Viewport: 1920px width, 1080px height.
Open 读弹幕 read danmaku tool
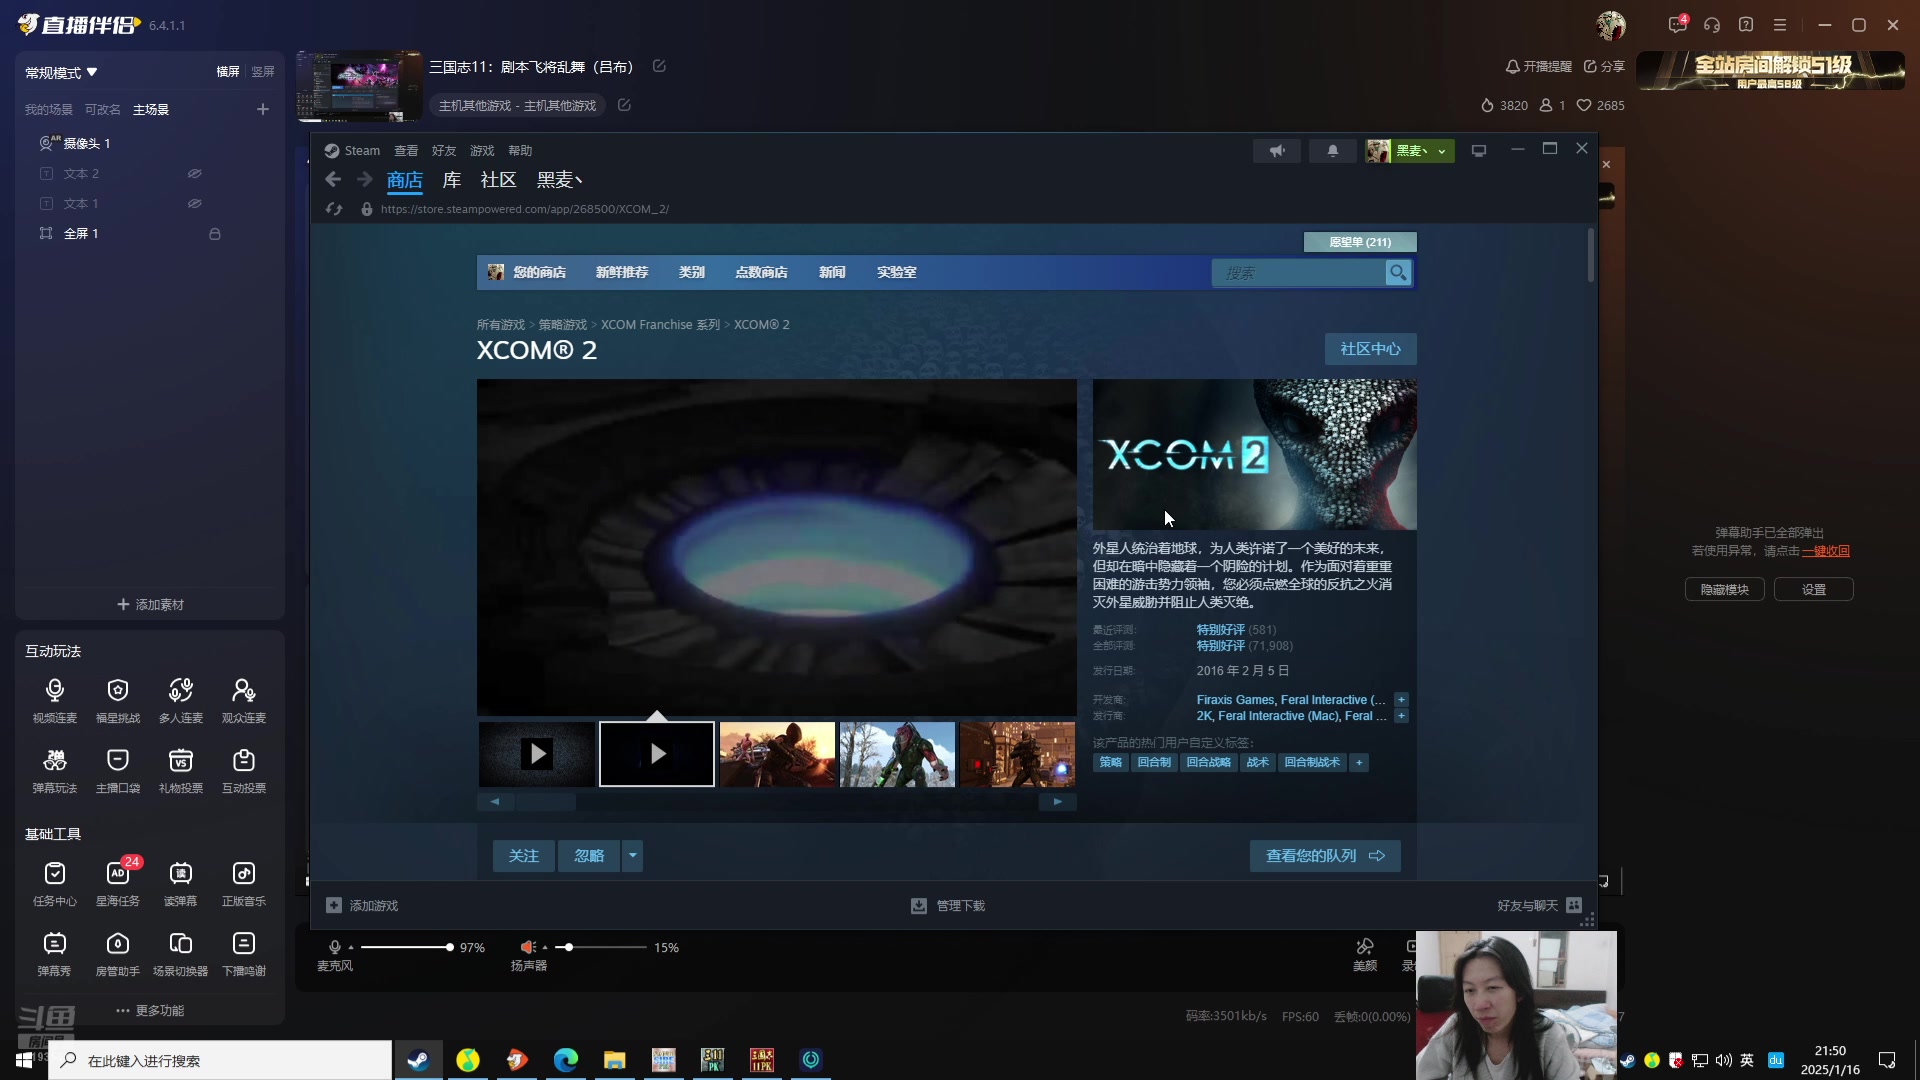(181, 883)
